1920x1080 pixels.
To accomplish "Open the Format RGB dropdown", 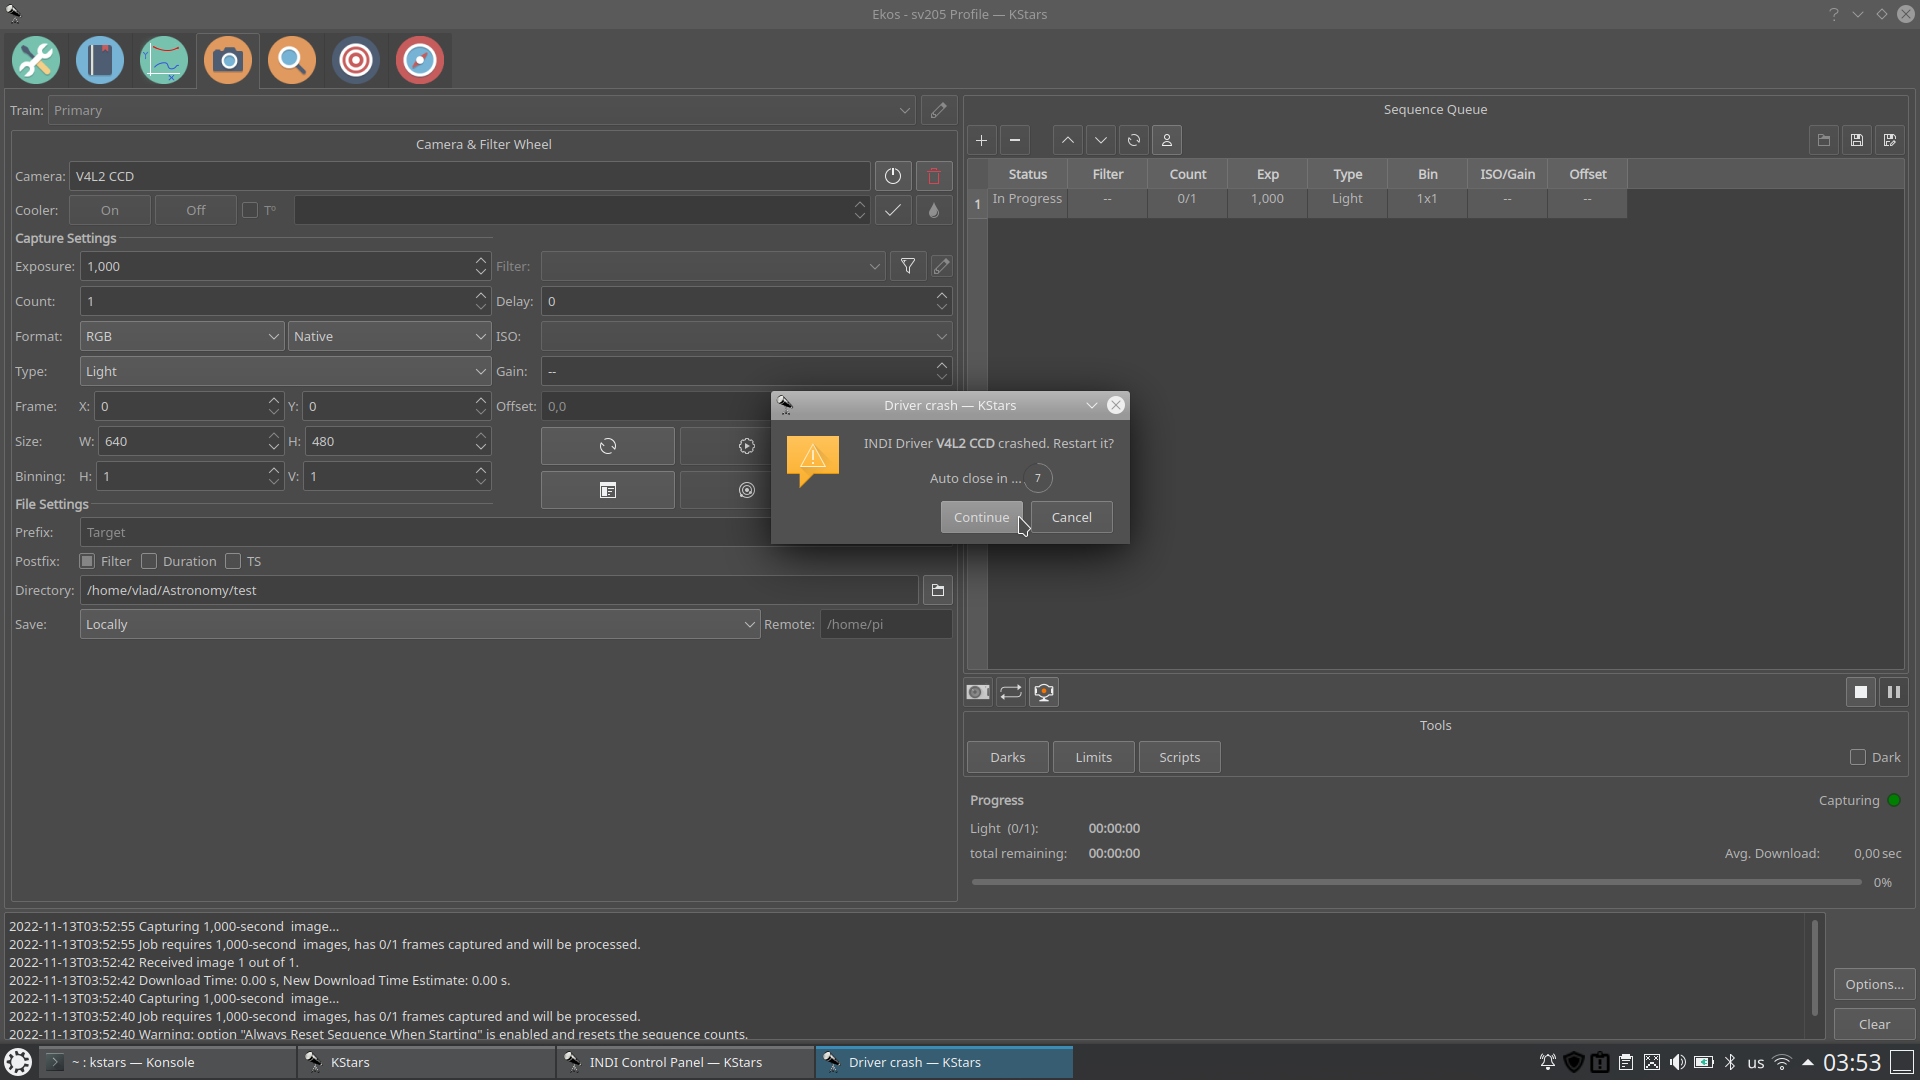I will (182, 337).
